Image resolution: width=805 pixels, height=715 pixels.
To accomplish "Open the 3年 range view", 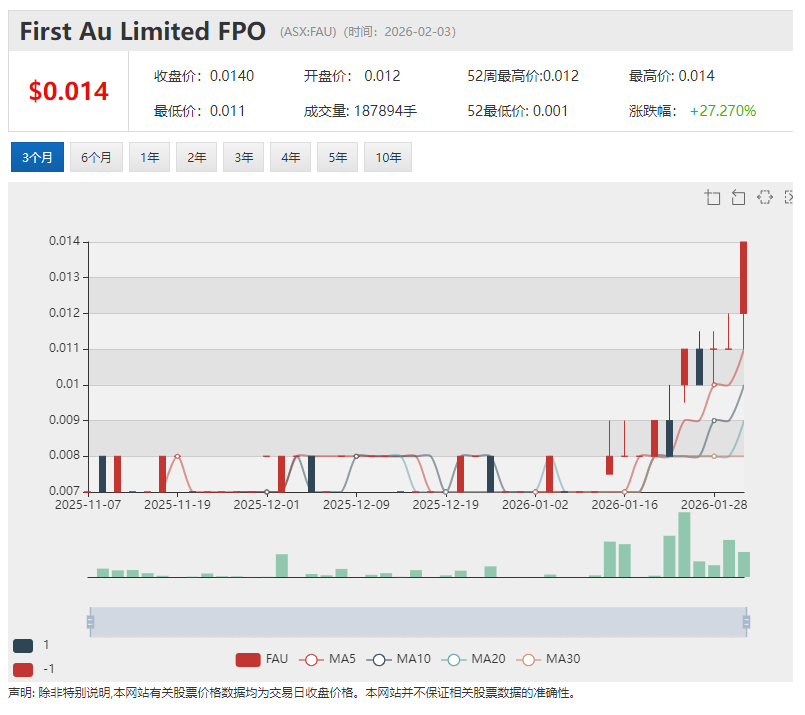I will pyautogui.click(x=243, y=157).
